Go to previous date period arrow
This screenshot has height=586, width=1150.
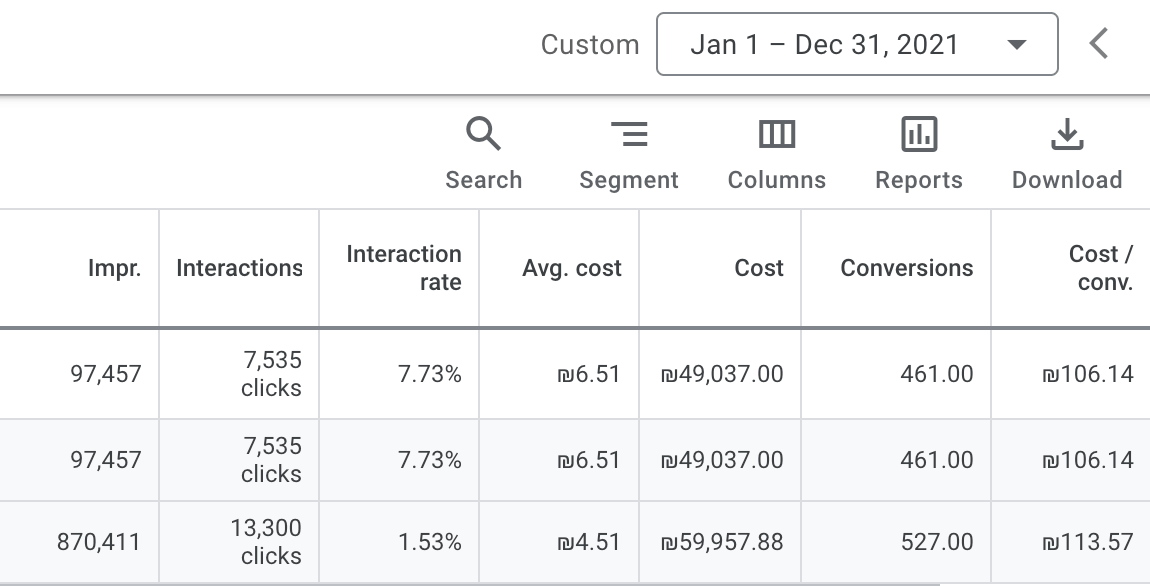pos(1099,44)
